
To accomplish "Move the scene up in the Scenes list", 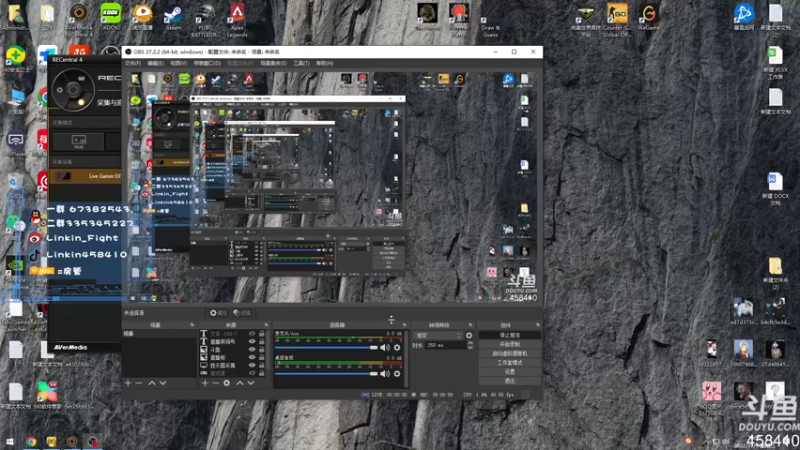I will coord(152,383).
